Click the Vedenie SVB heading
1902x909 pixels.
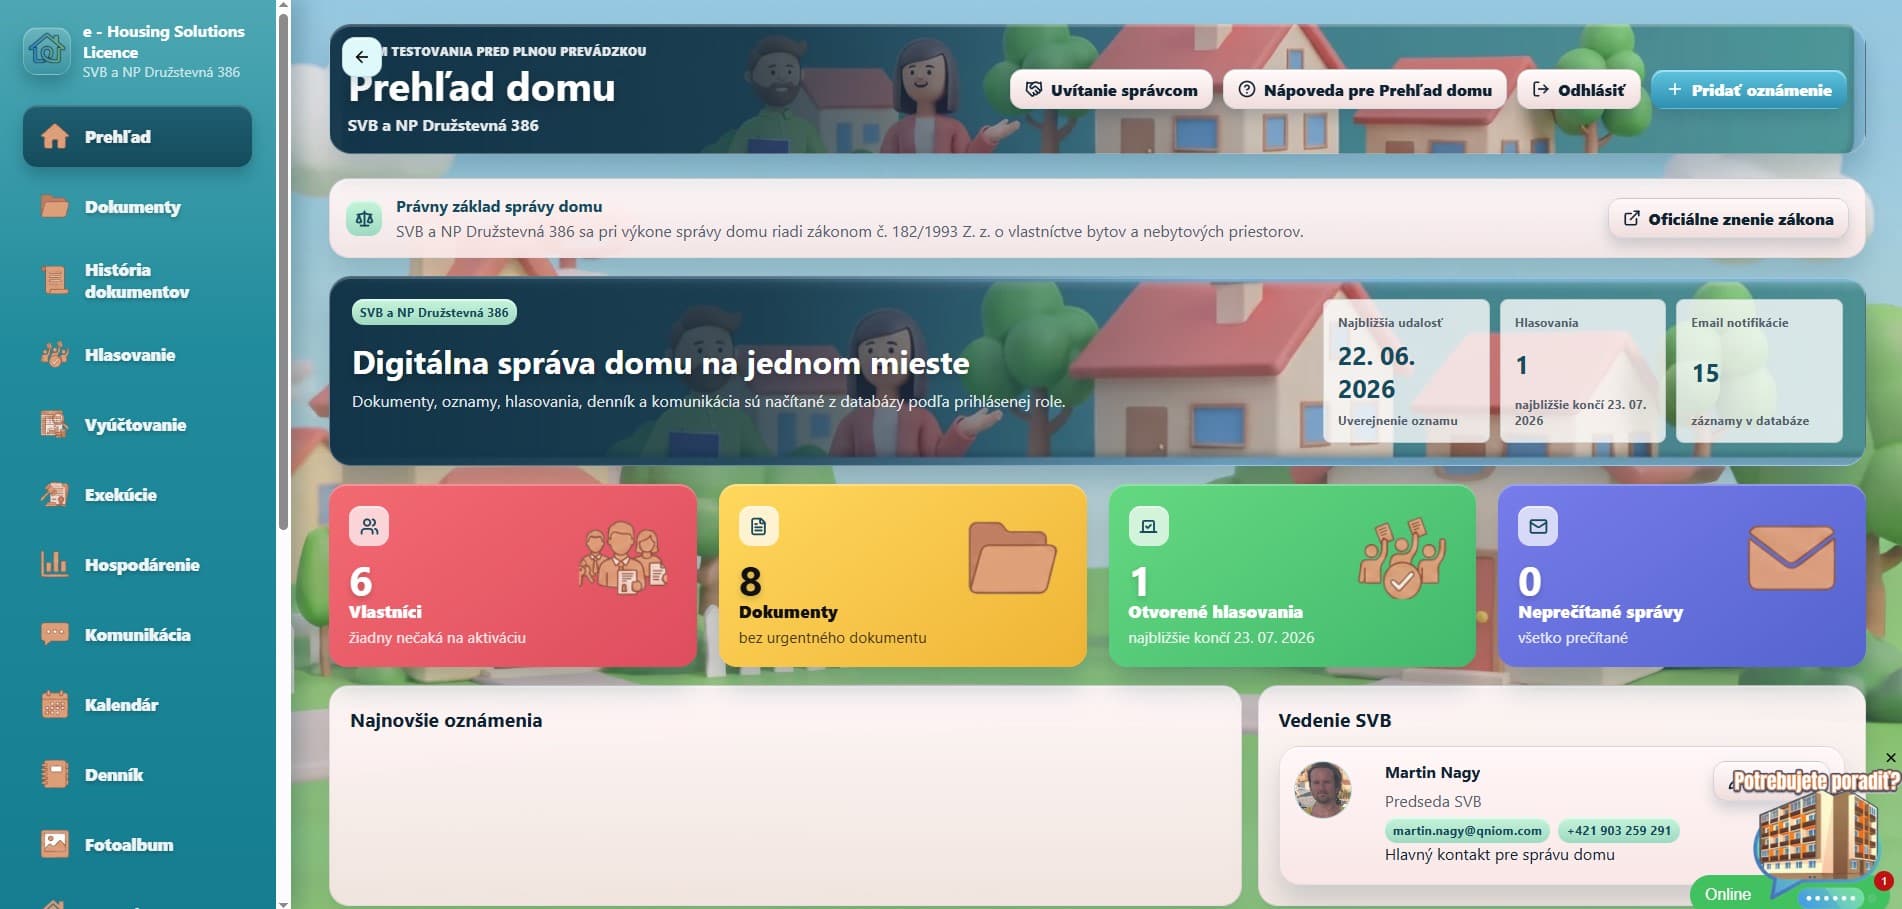pyautogui.click(x=1335, y=721)
